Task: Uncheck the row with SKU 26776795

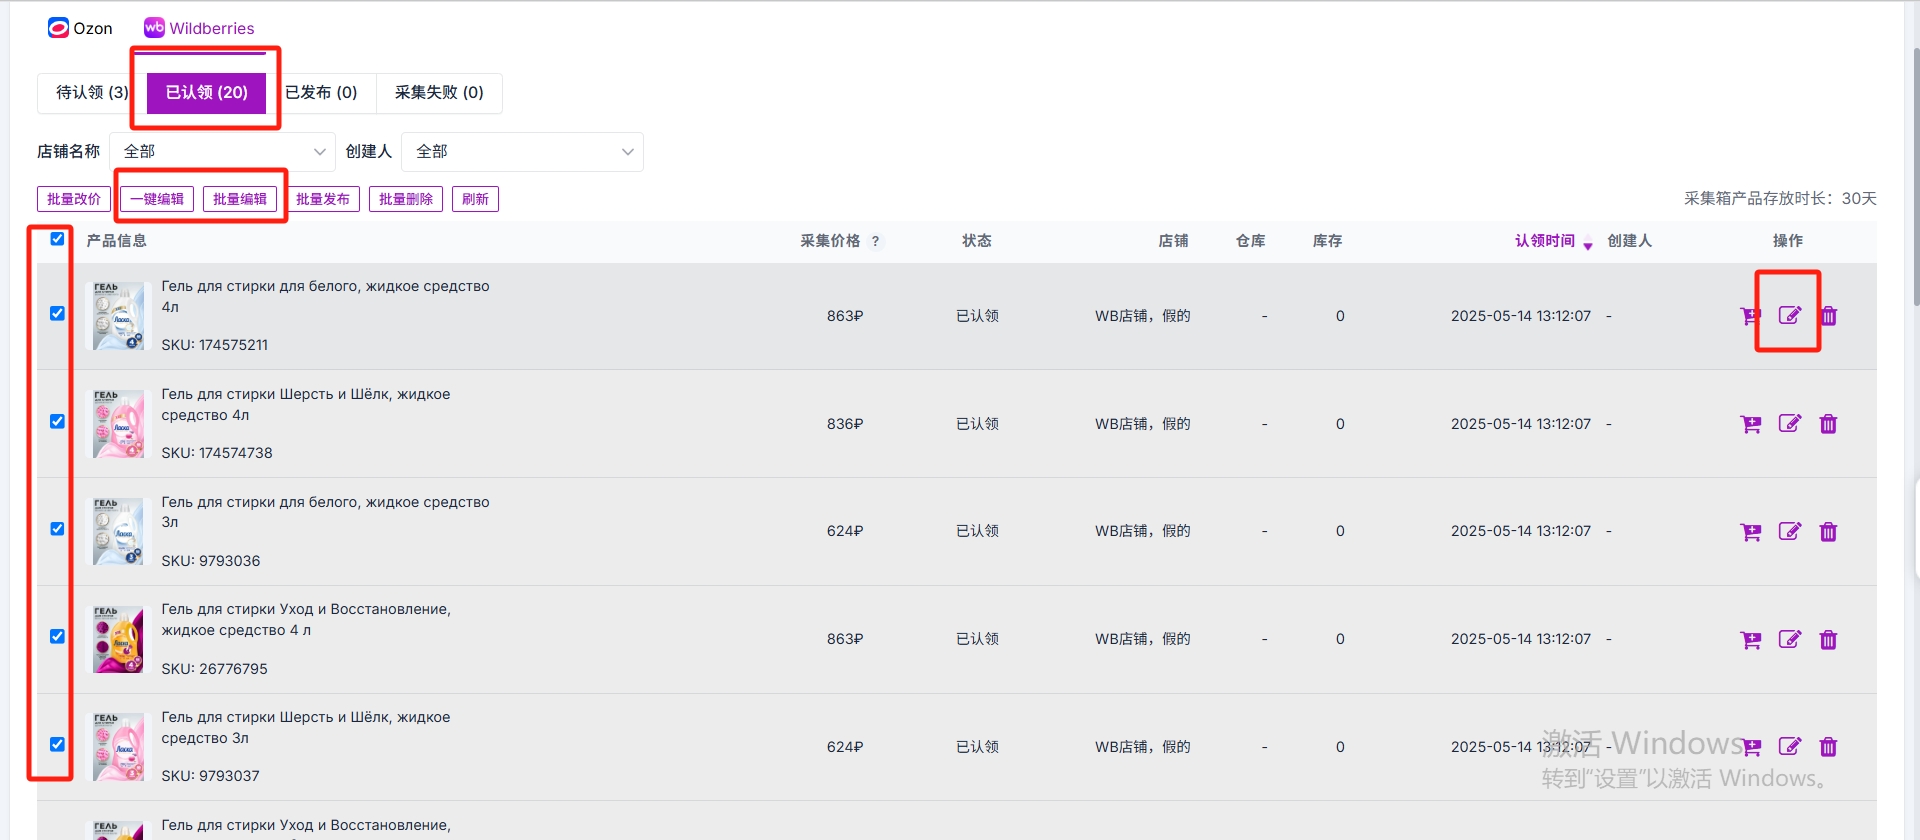Action: pos(57,637)
